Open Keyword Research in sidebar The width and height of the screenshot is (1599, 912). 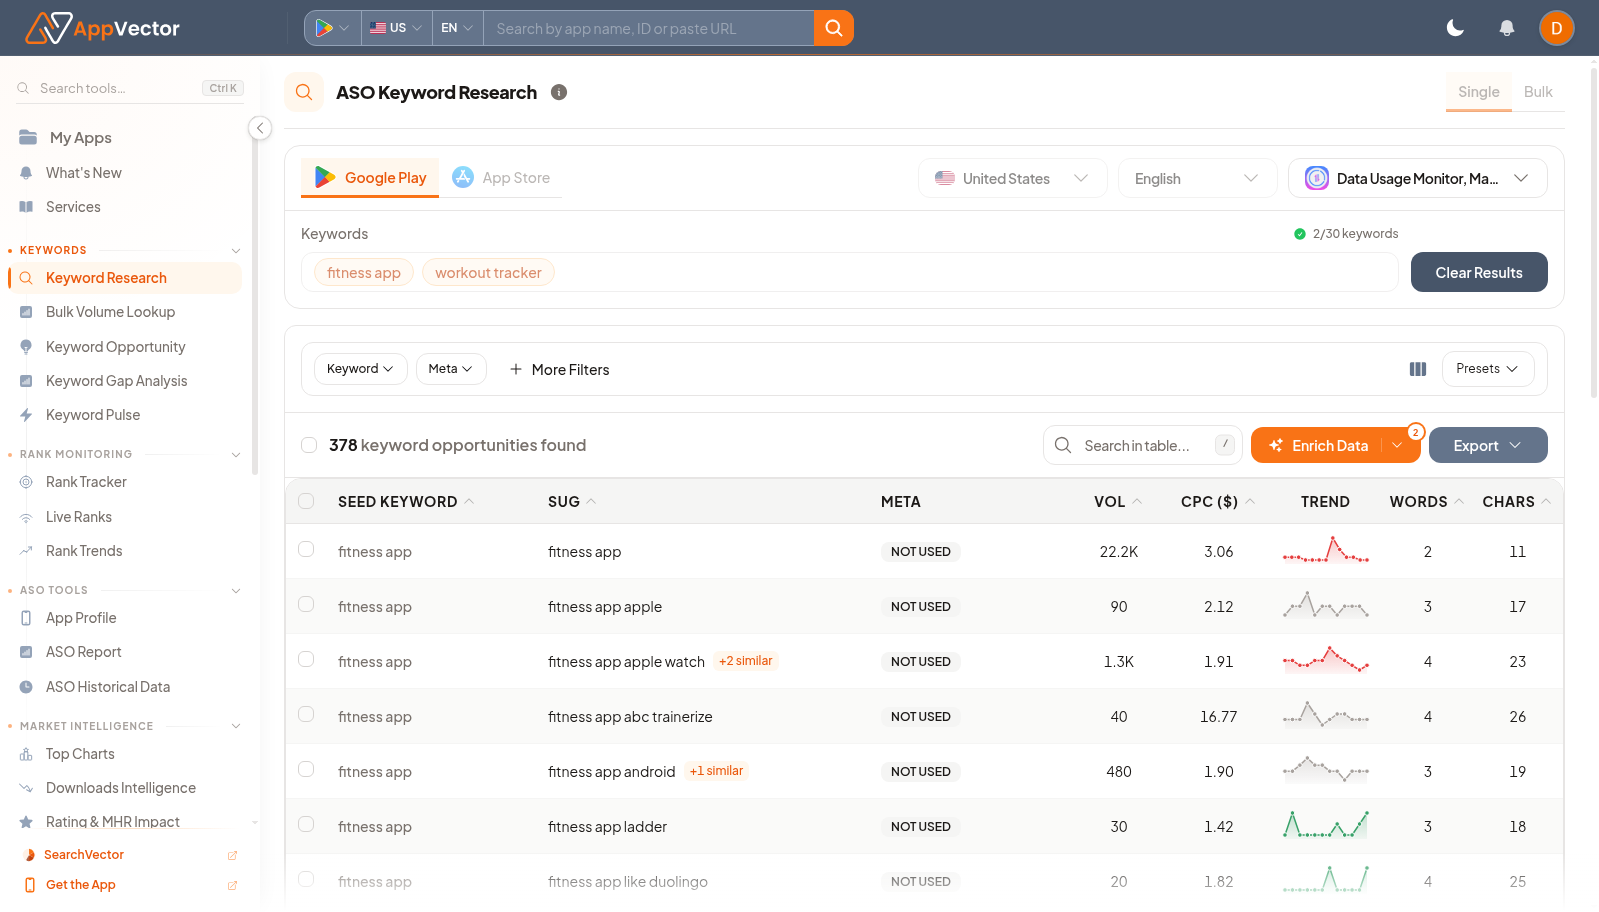point(125,278)
